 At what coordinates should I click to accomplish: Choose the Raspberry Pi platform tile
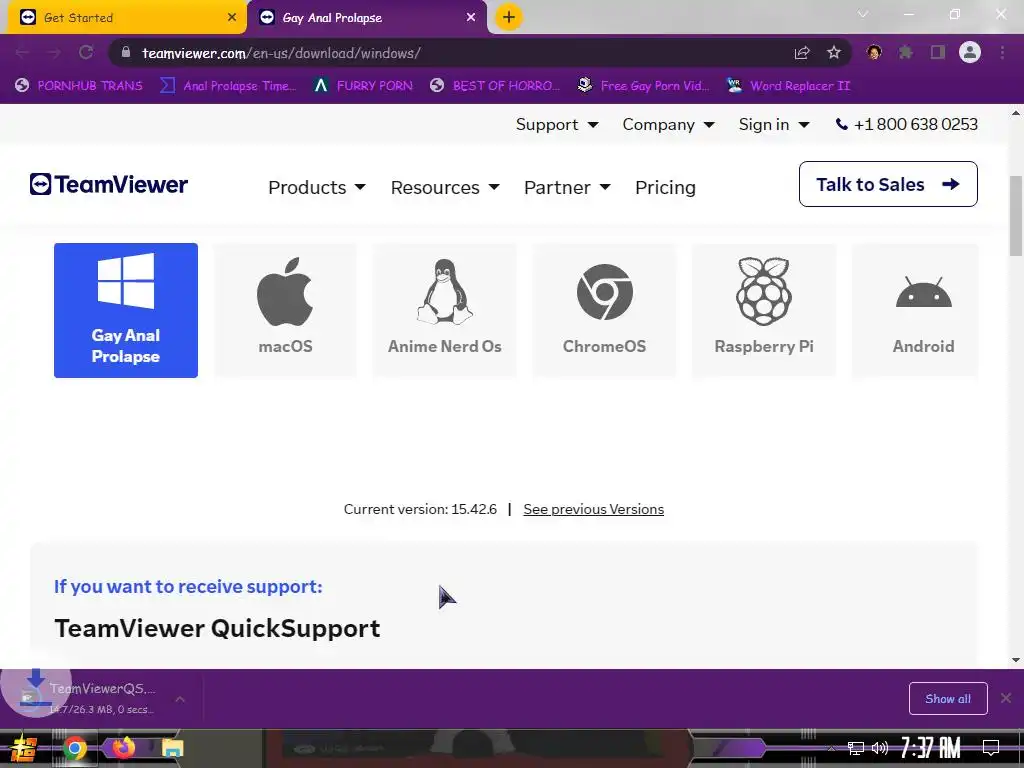coord(763,310)
